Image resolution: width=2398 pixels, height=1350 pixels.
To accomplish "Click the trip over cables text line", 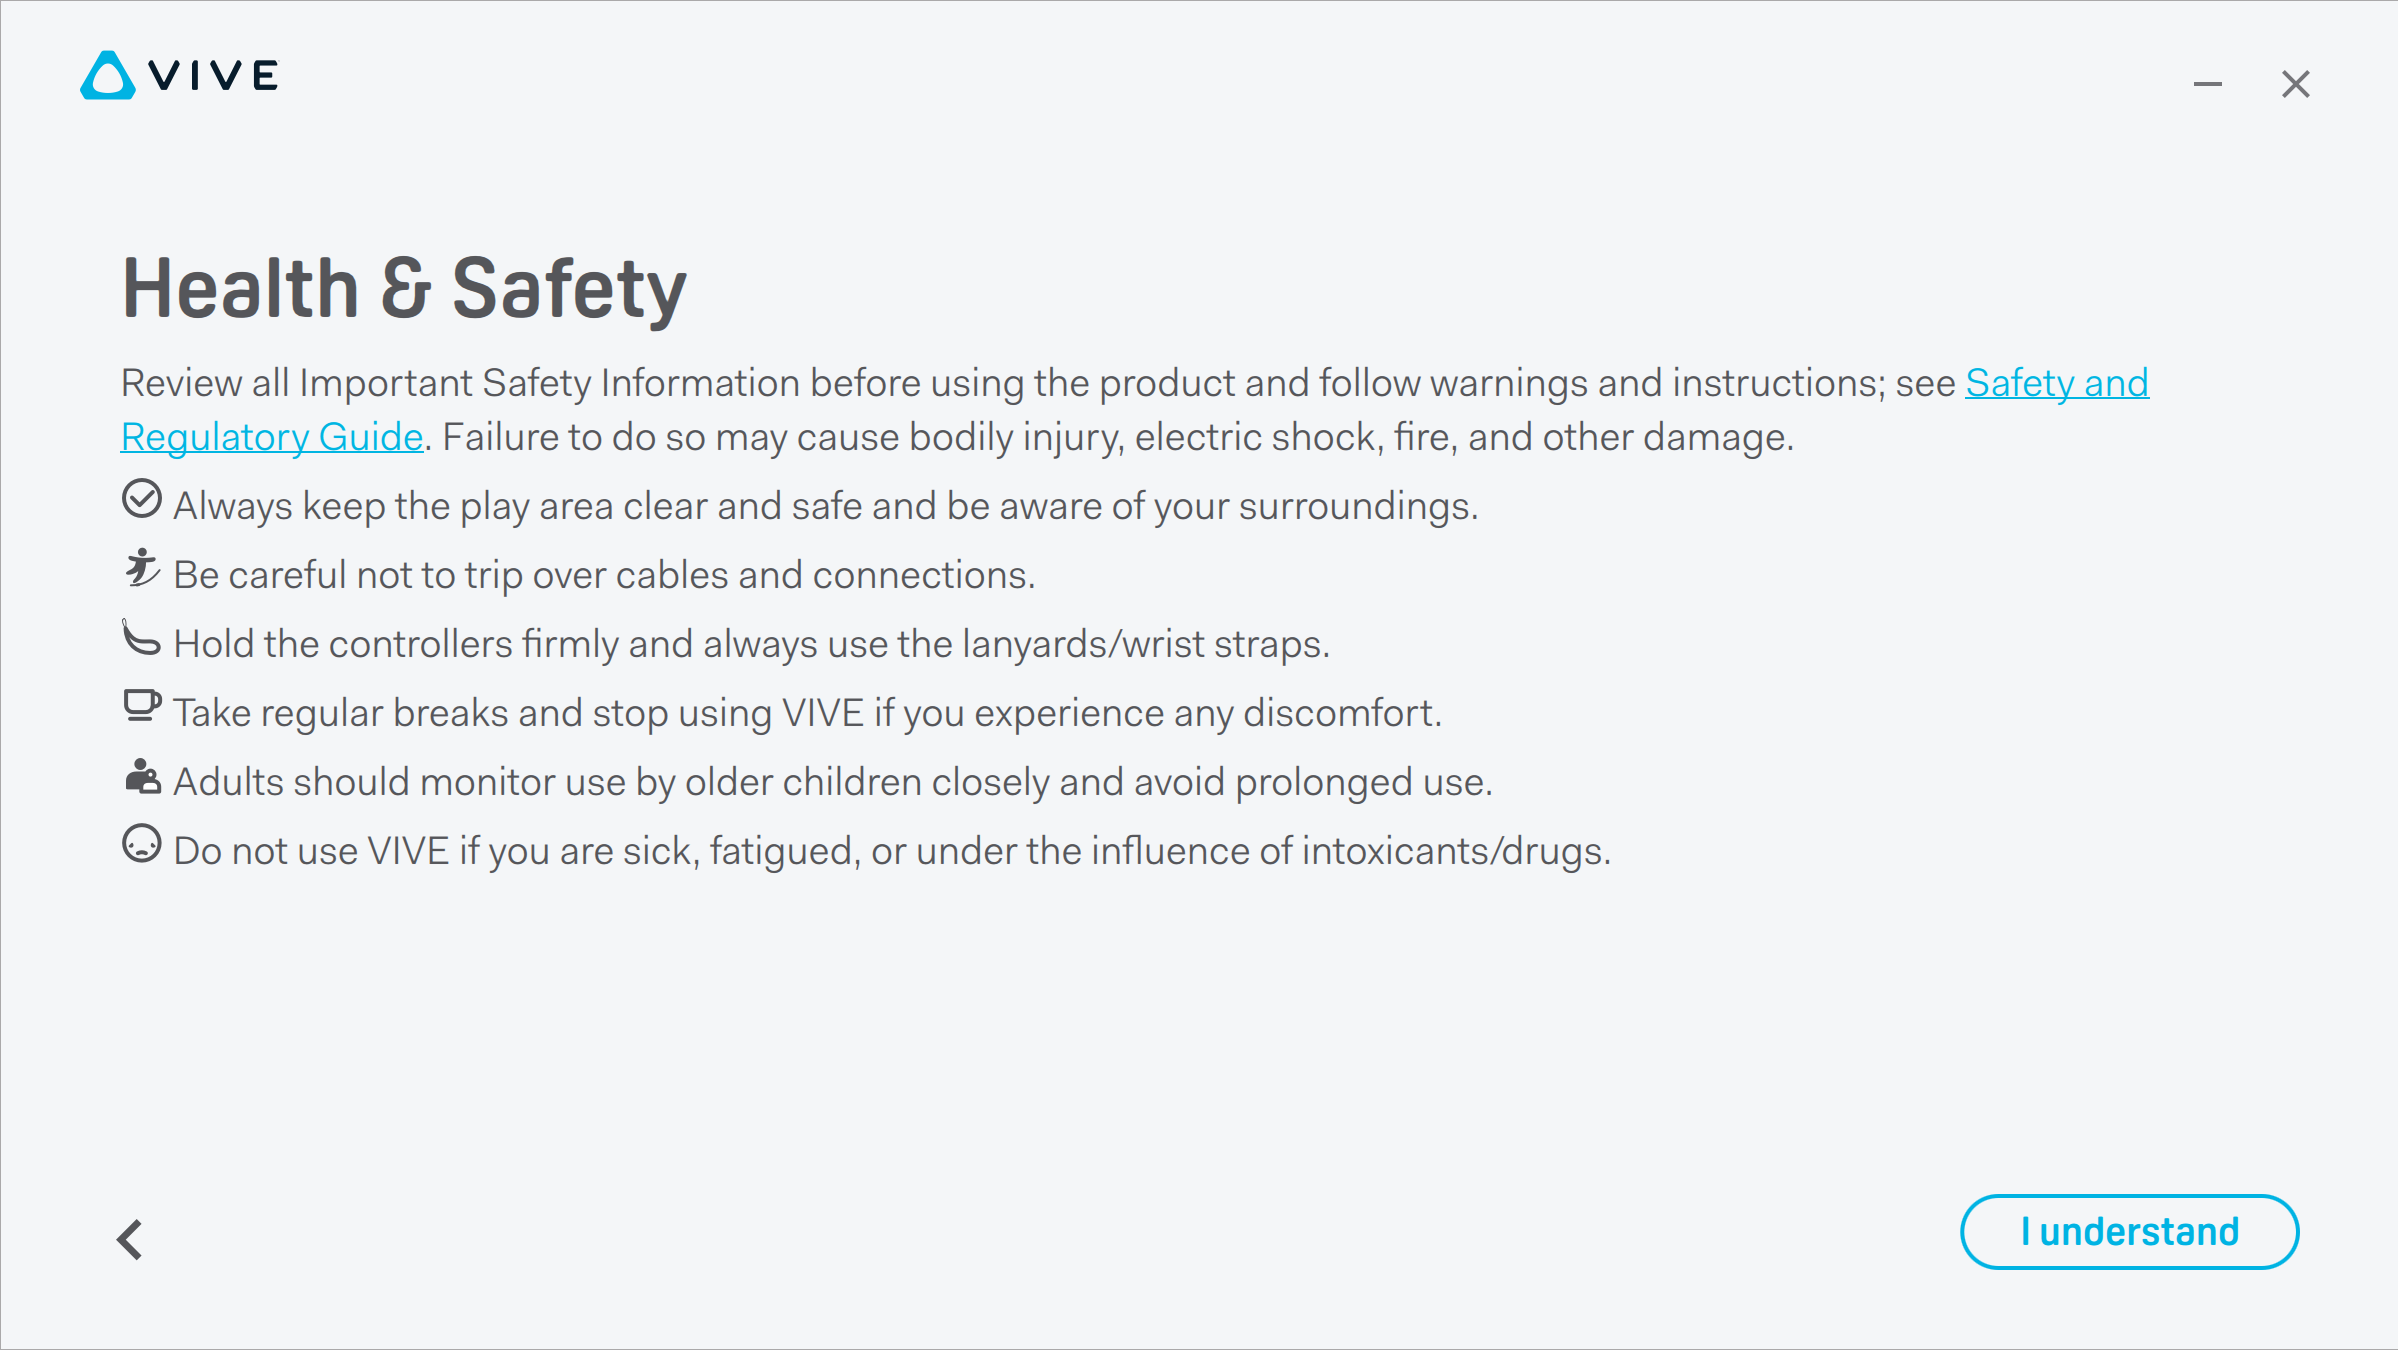I will click(604, 575).
